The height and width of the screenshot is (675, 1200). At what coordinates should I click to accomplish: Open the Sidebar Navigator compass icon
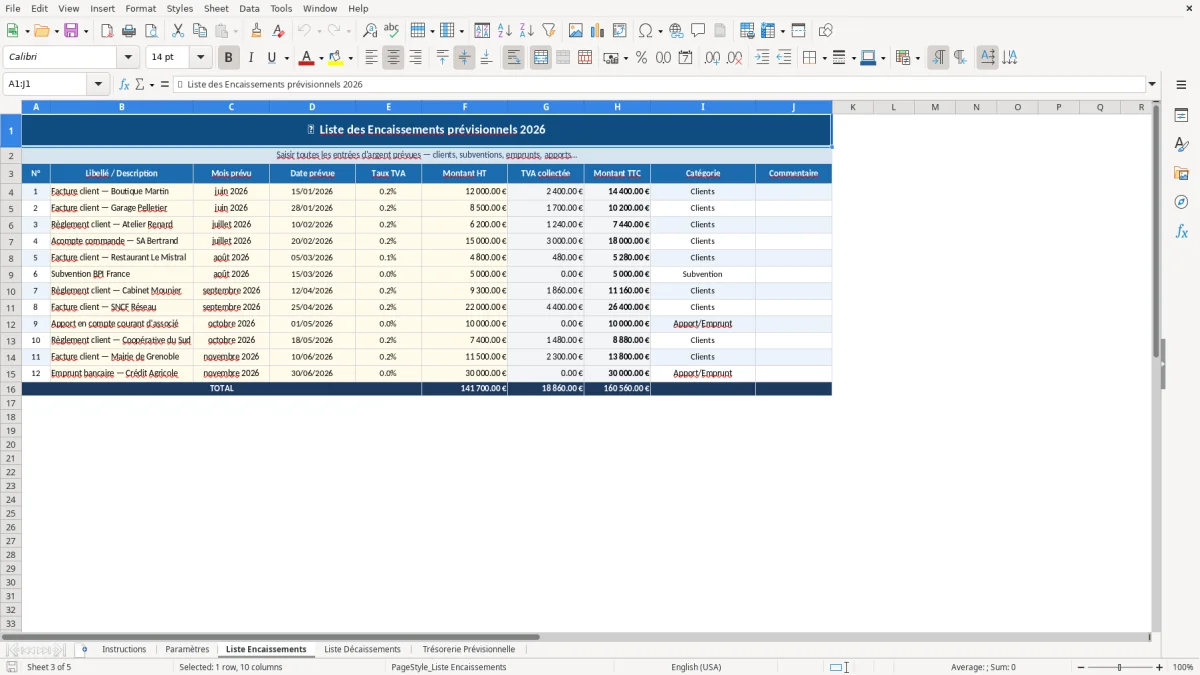(1181, 202)
